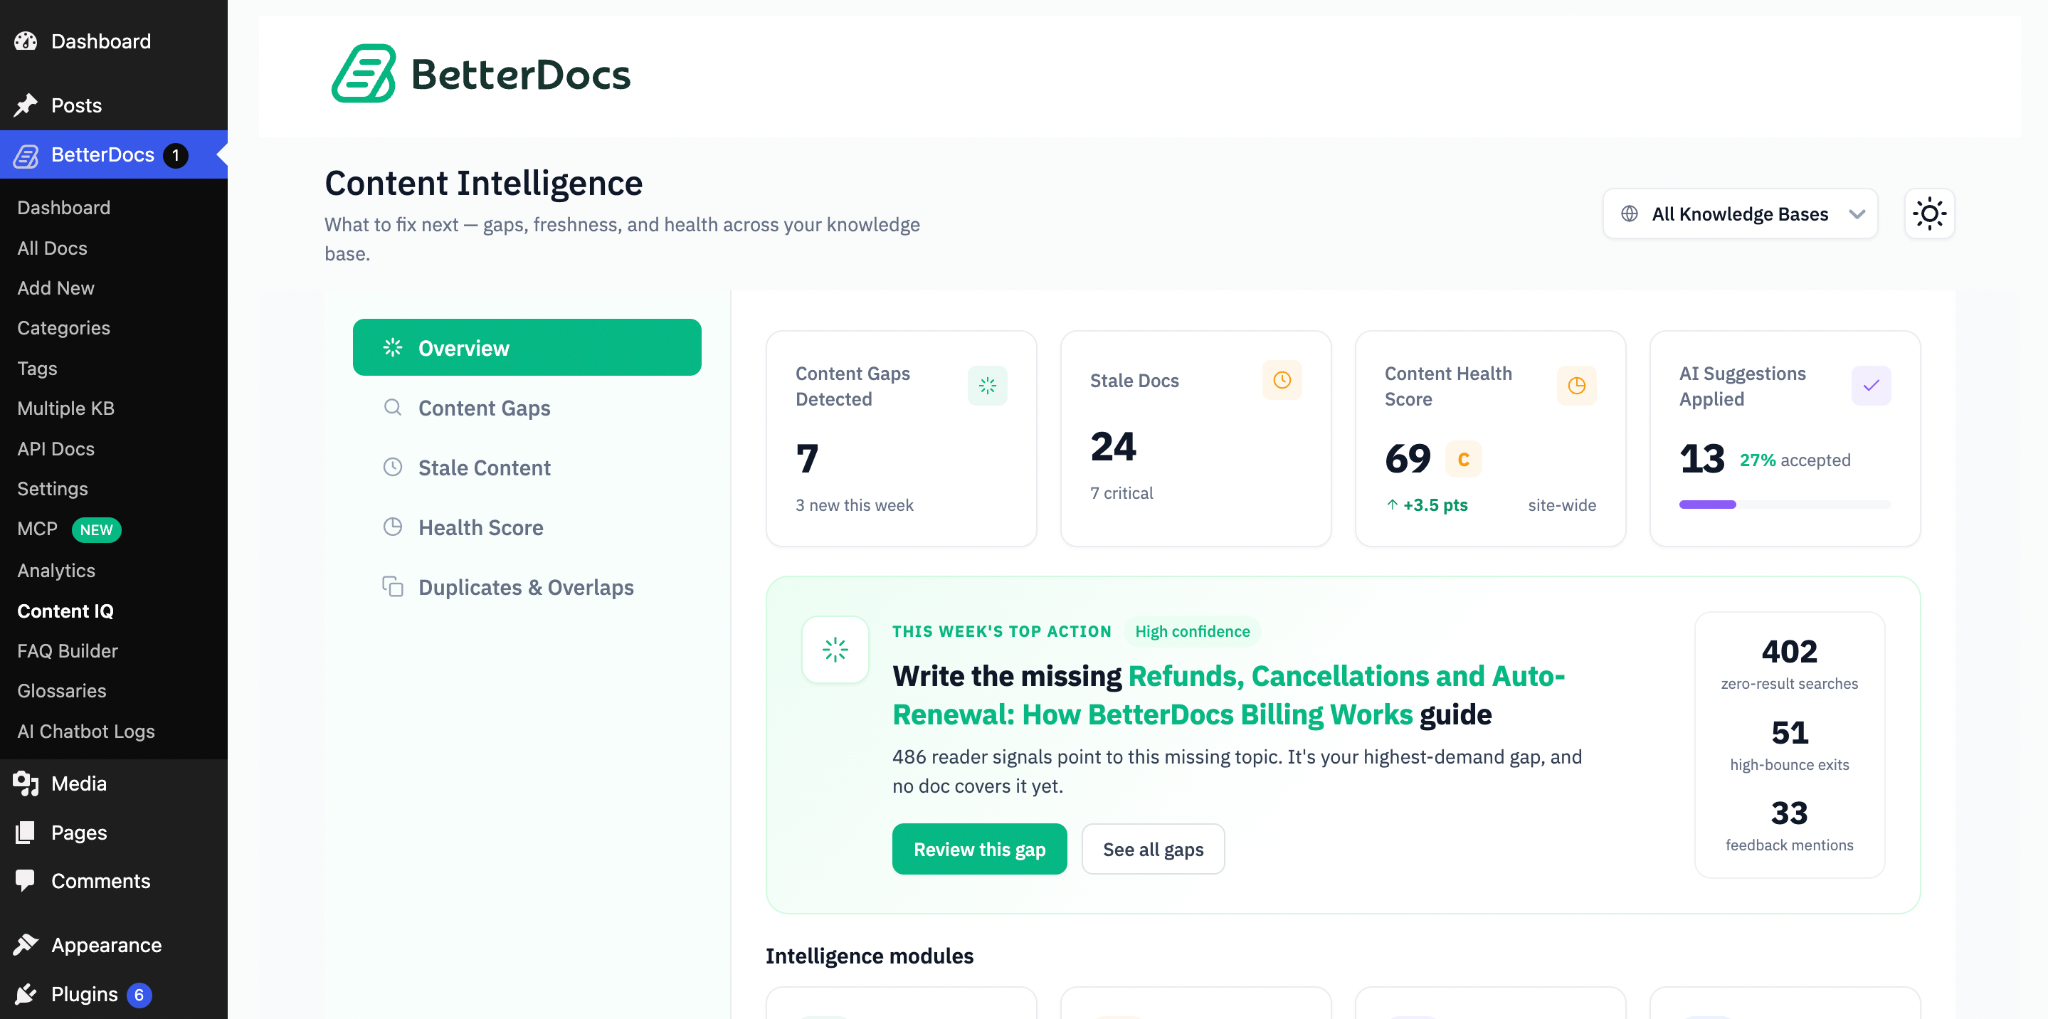Image resolution: width=2048 pixels, height=1019 pixels.
Task: Click the WordPress Dashboard palette icon
Action: pyautogui.click(x=26, y=41)
